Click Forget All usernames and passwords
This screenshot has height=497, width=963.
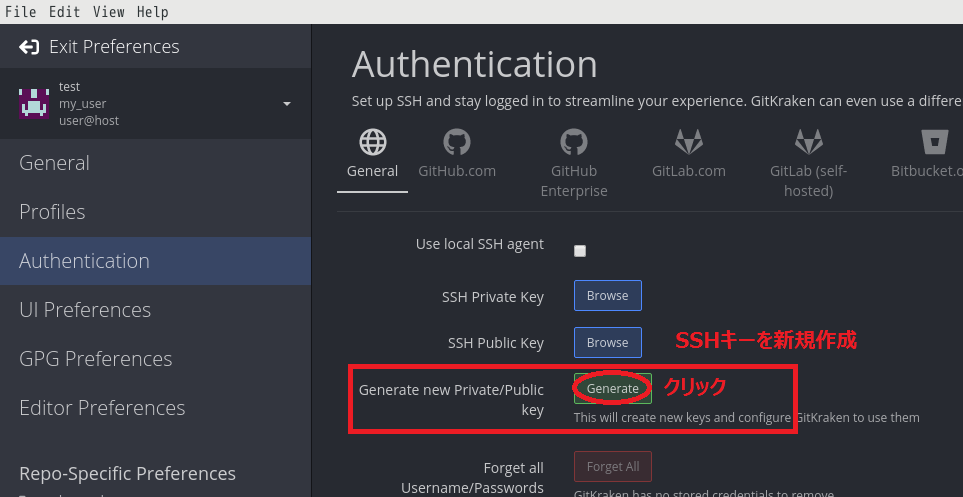point(612,467)
